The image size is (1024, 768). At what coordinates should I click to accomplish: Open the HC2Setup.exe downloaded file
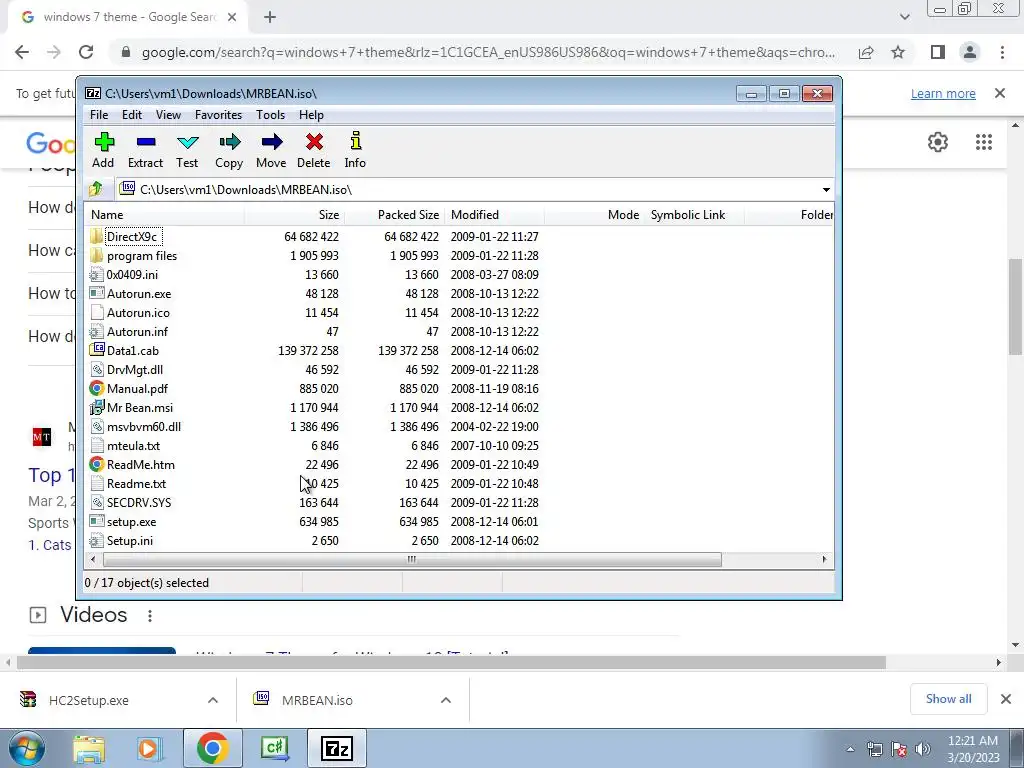click(89, 700)
